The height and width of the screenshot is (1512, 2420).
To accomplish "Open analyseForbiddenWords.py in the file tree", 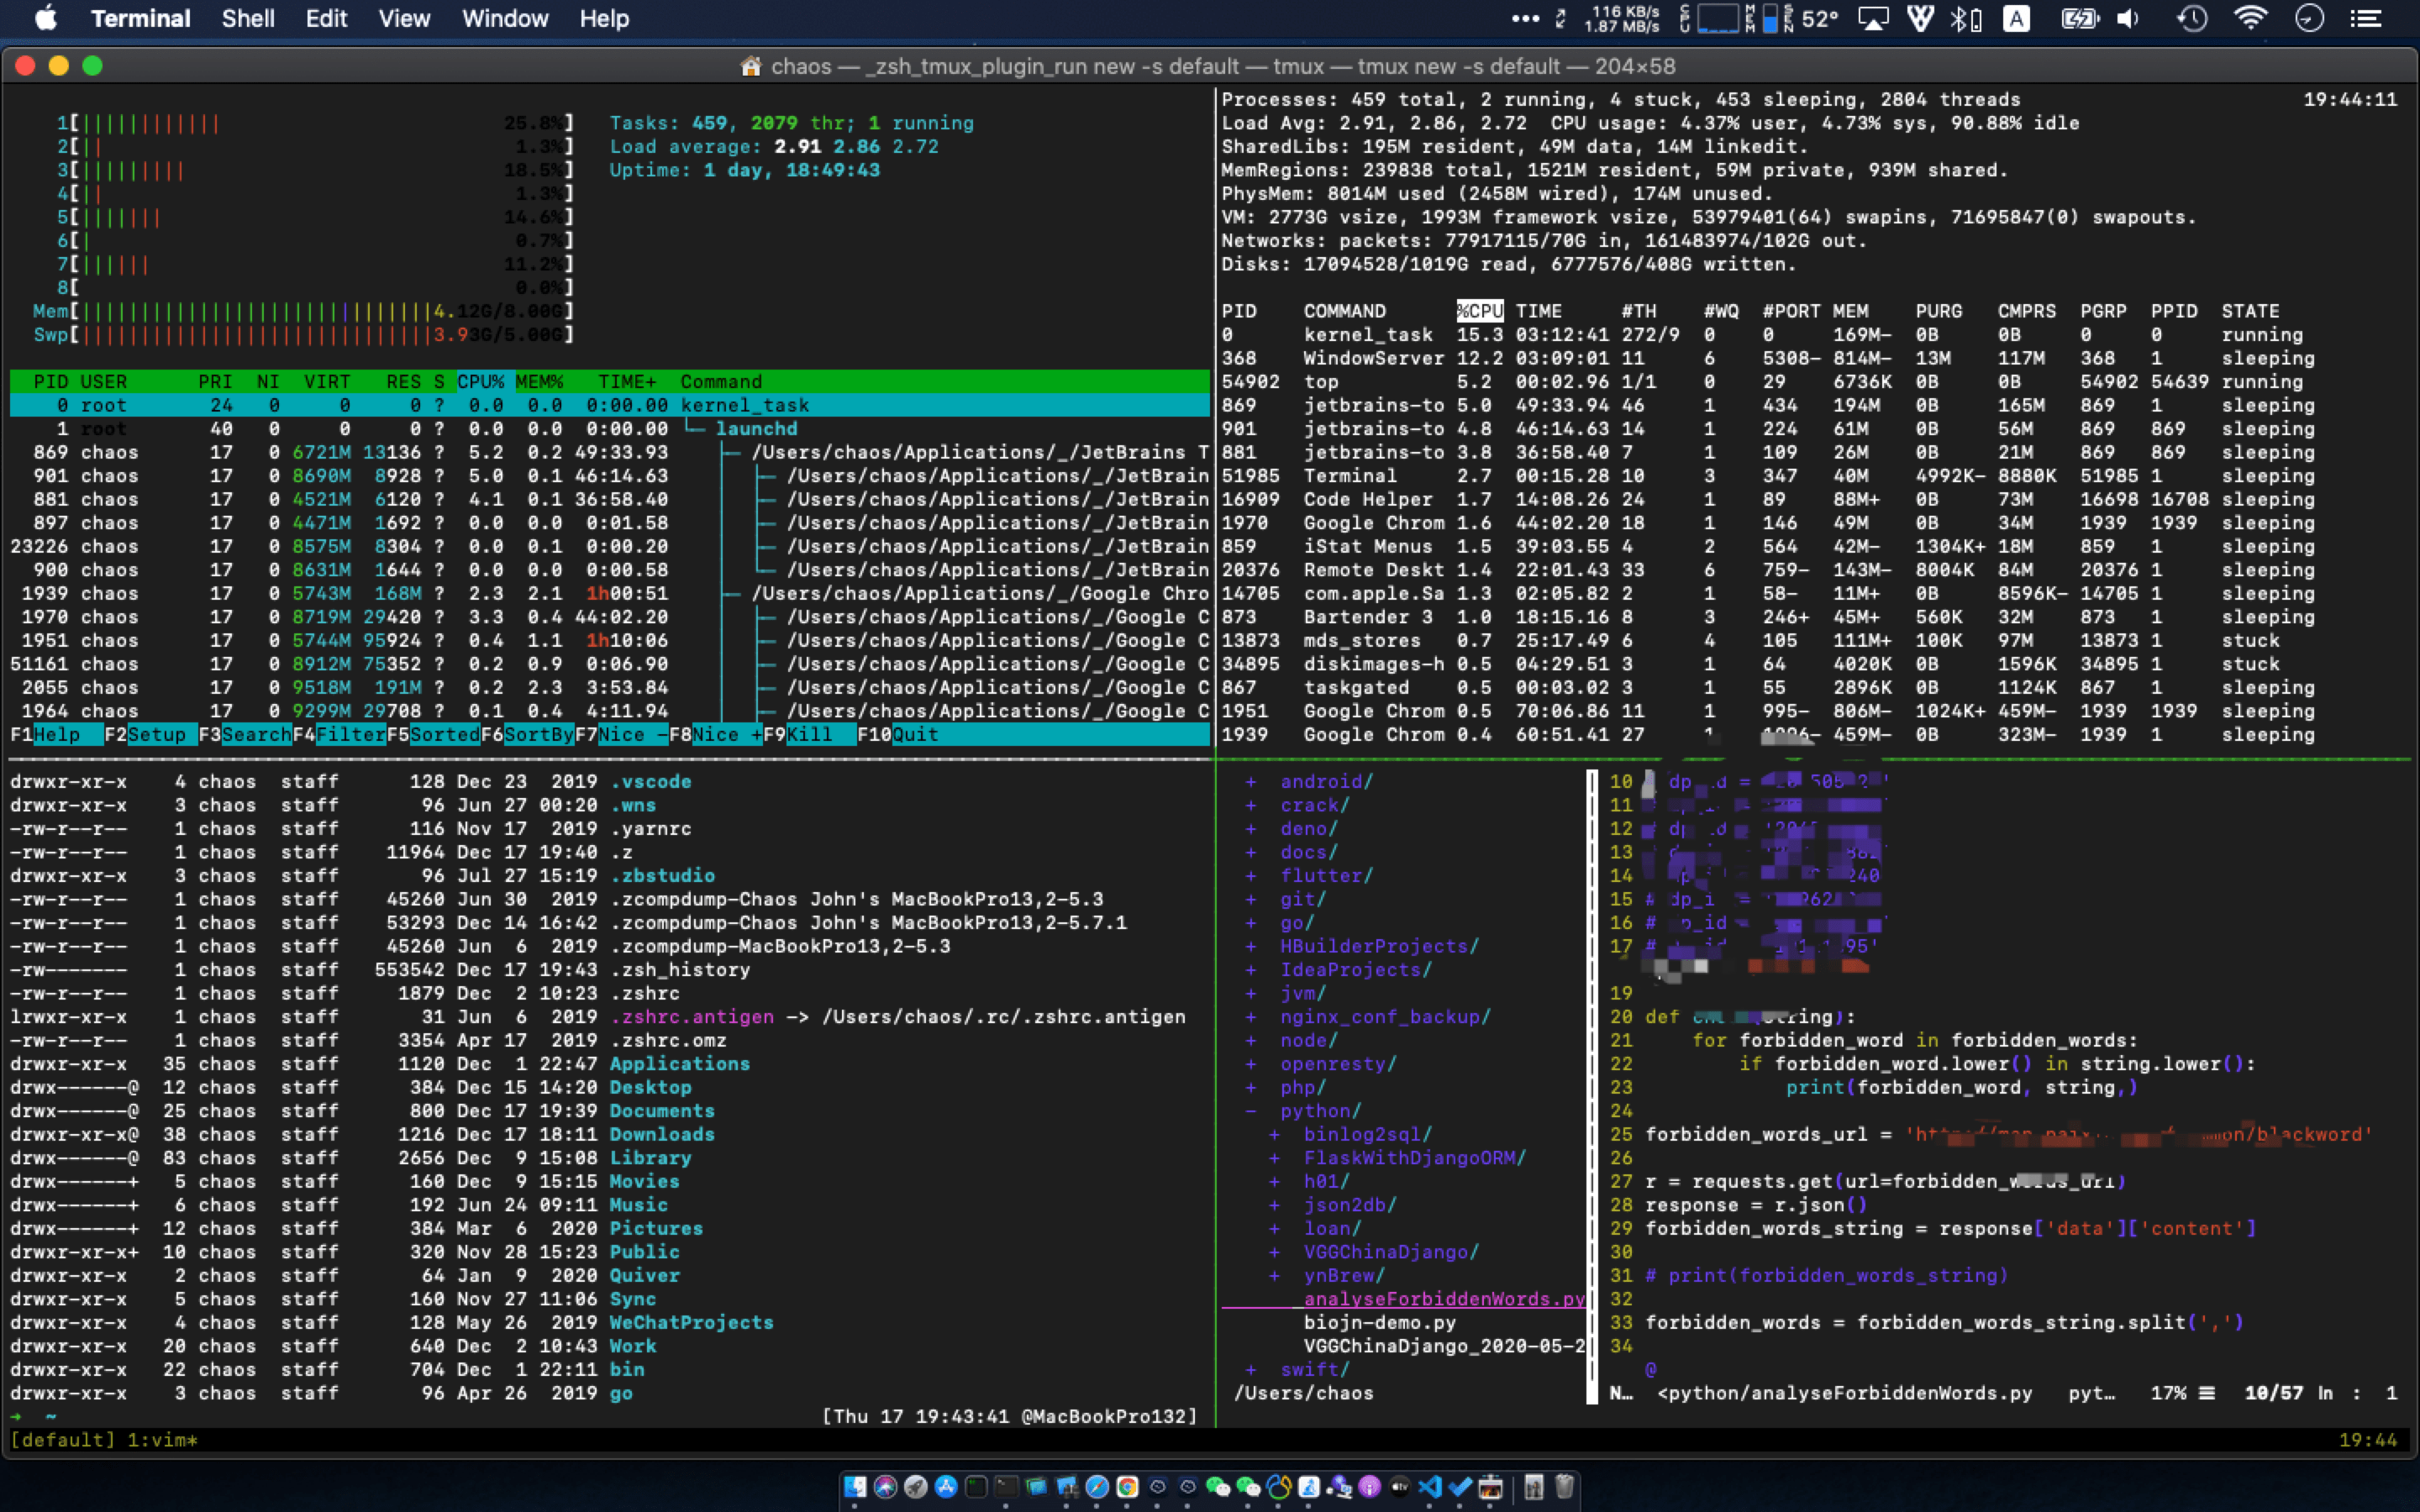I will pyautogui.click(x=1444, y=1299).
